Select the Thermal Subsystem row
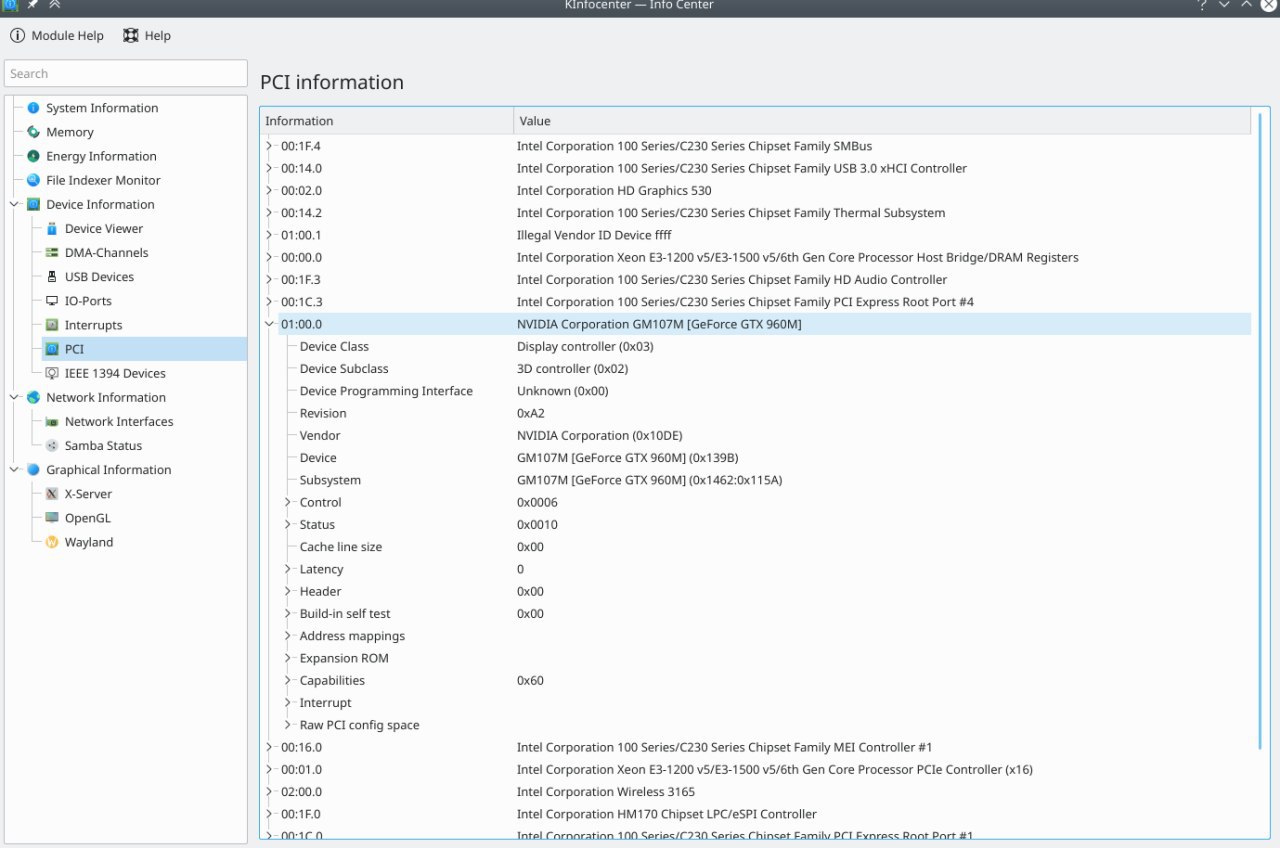This screenshot has width=1280, height=848. tap(755, 213)
